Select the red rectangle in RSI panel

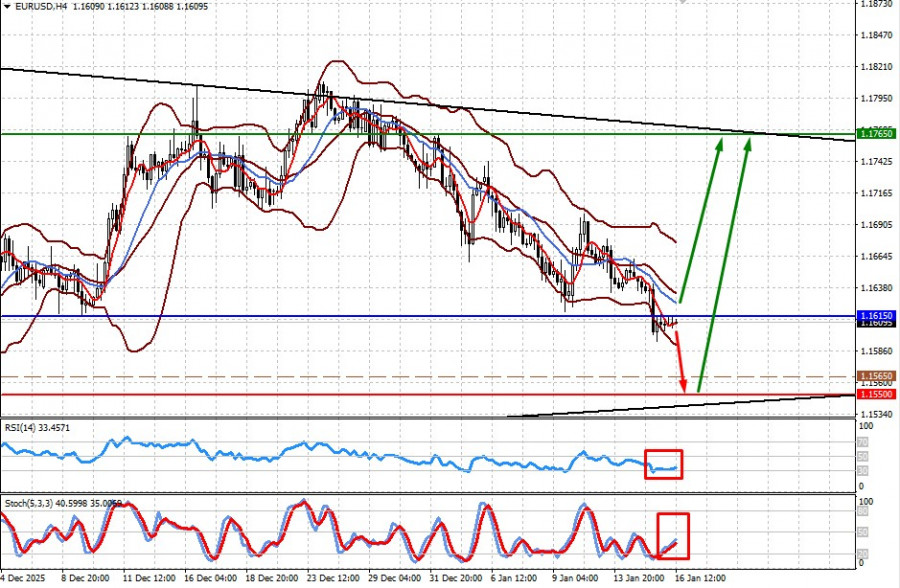tap(663, 462)
